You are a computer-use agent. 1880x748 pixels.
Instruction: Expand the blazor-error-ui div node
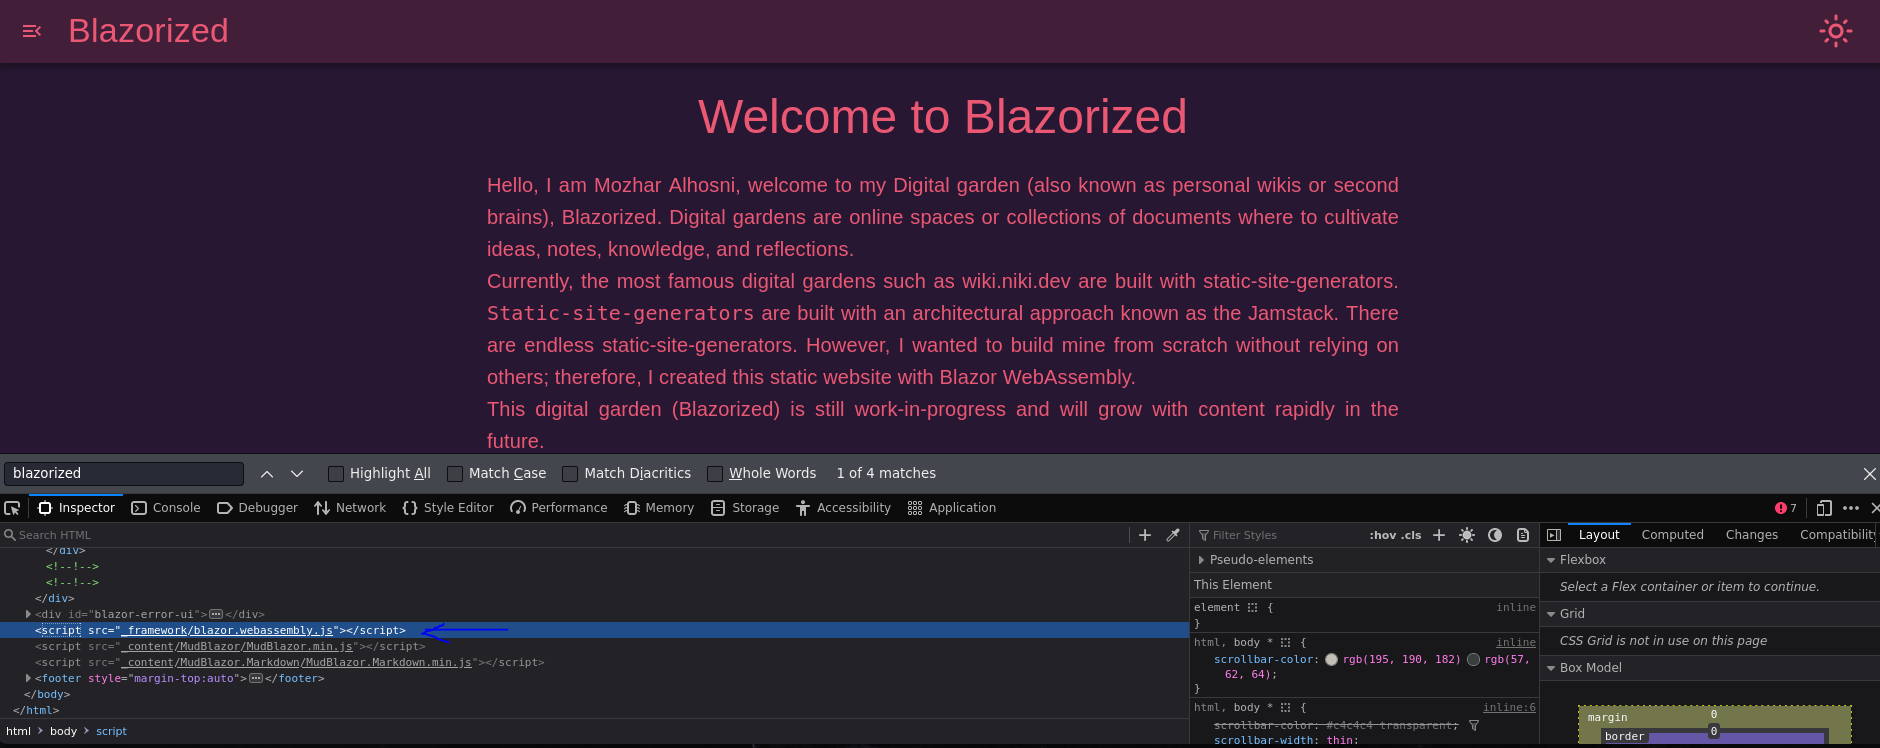coord(28,614)
